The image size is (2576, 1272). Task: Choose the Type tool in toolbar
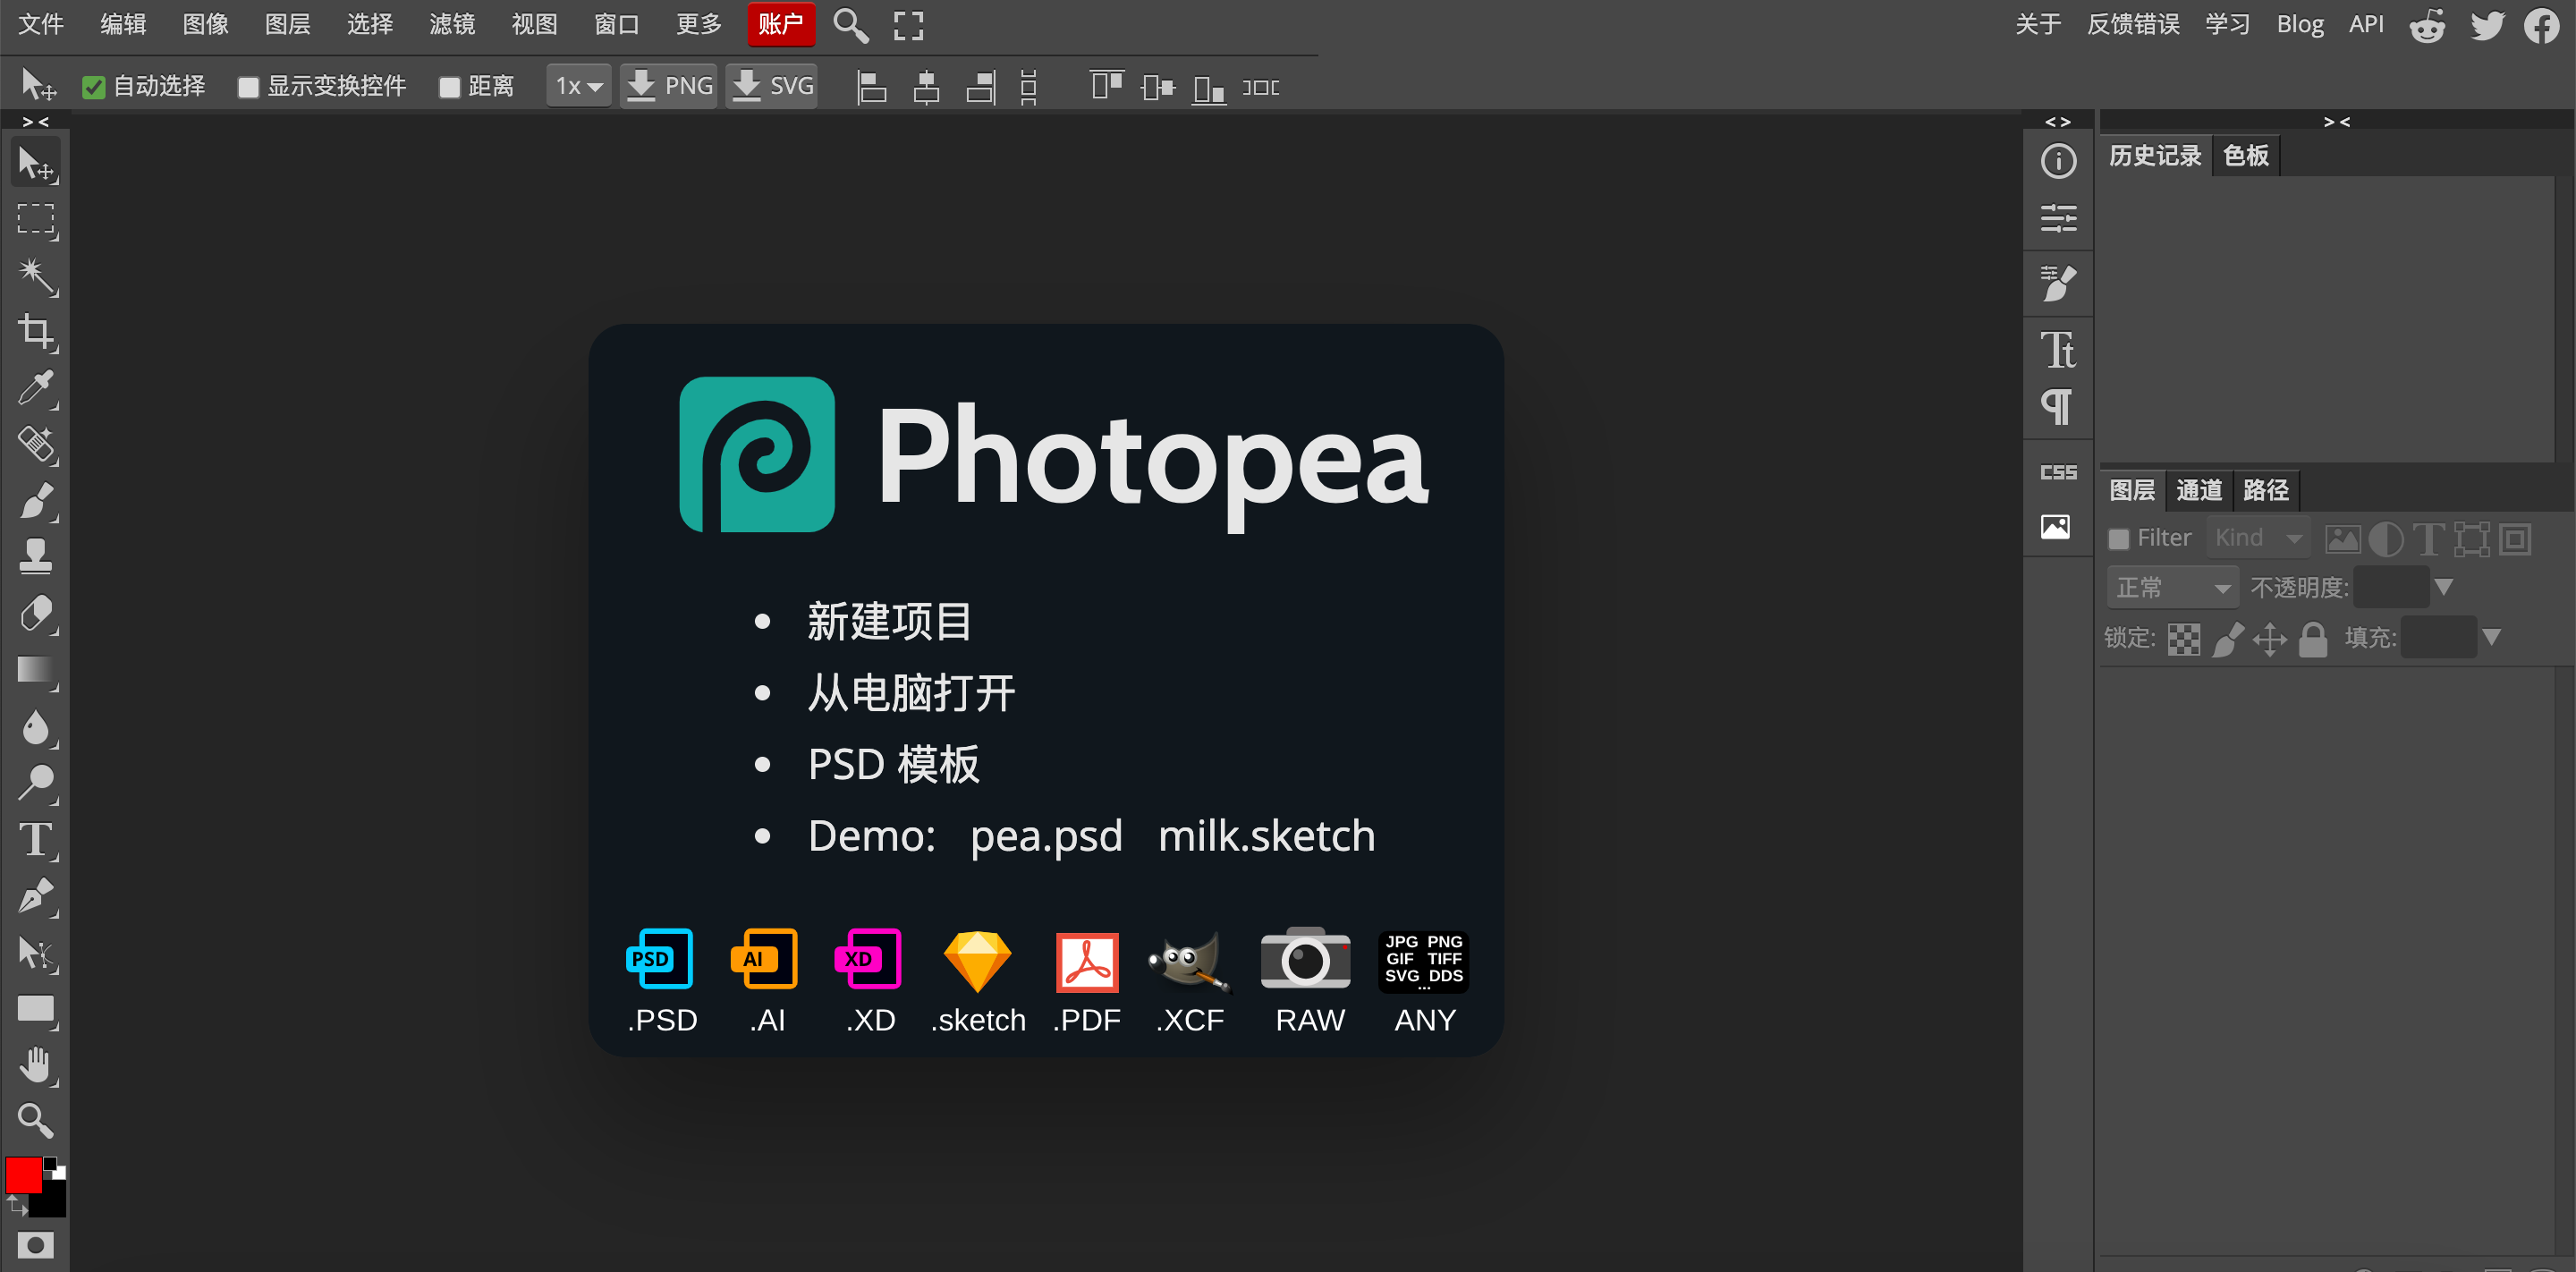pyautogui.click(x=36, y=839)
